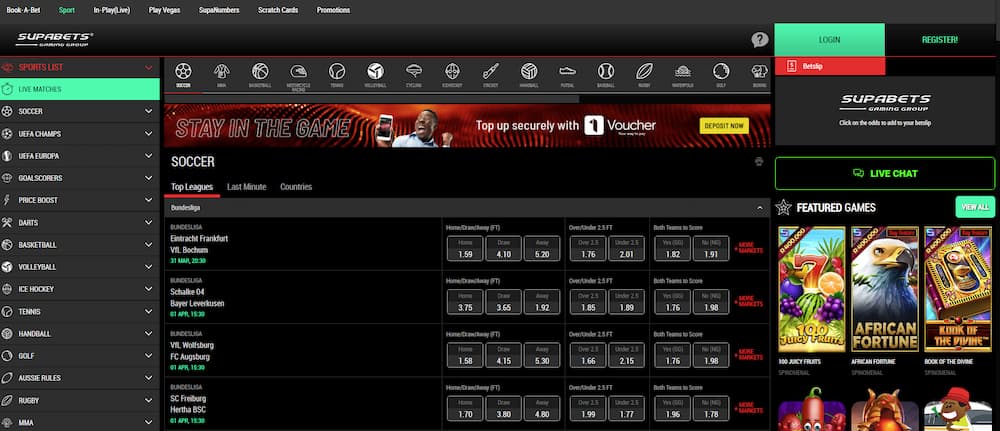Click VIEW ALL featured games
Viewport: 1000px width, 431px height.
click(x=974, y=207)
